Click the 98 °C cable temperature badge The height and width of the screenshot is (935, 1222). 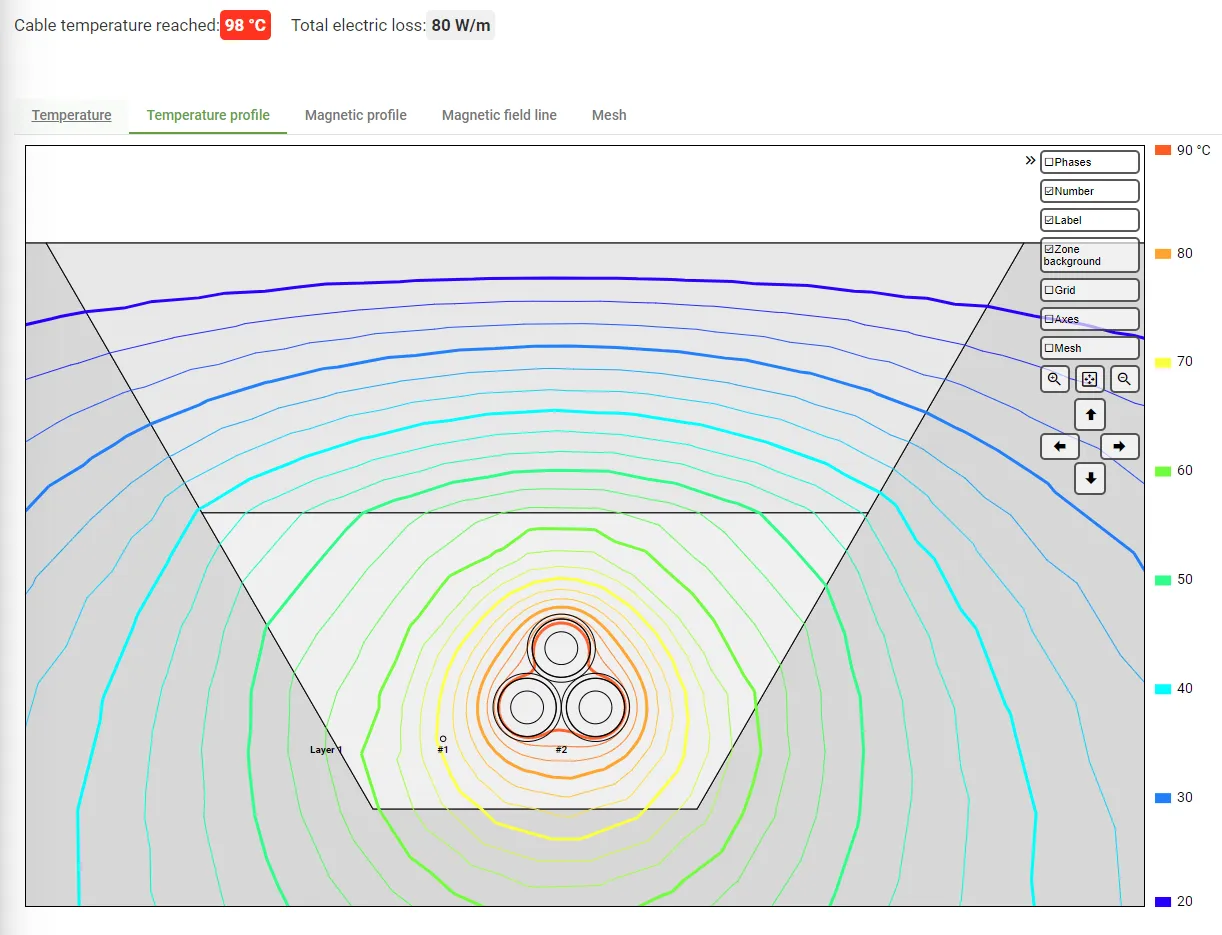(x=245, y=25)
